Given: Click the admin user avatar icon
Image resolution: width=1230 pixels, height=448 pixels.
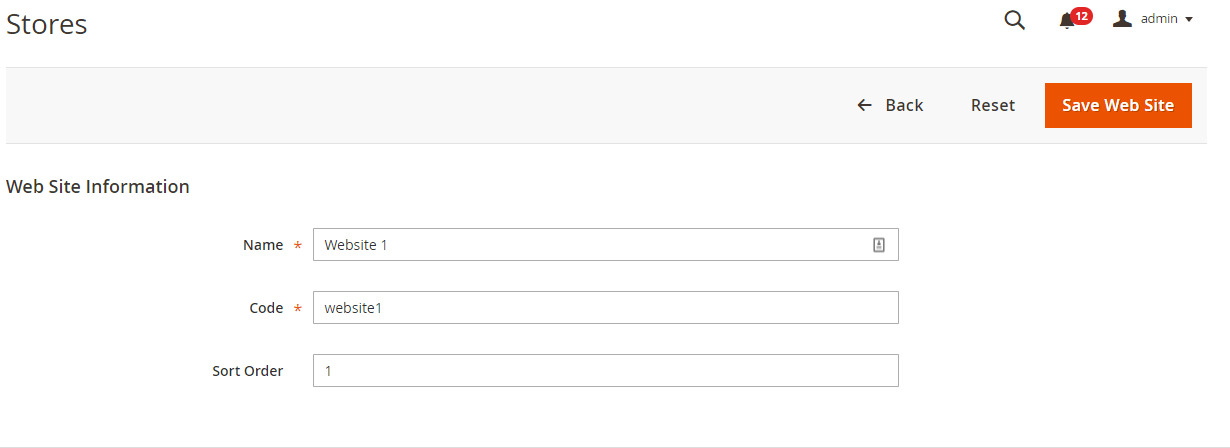Looking at the screenshot, I should point(1122,19).
